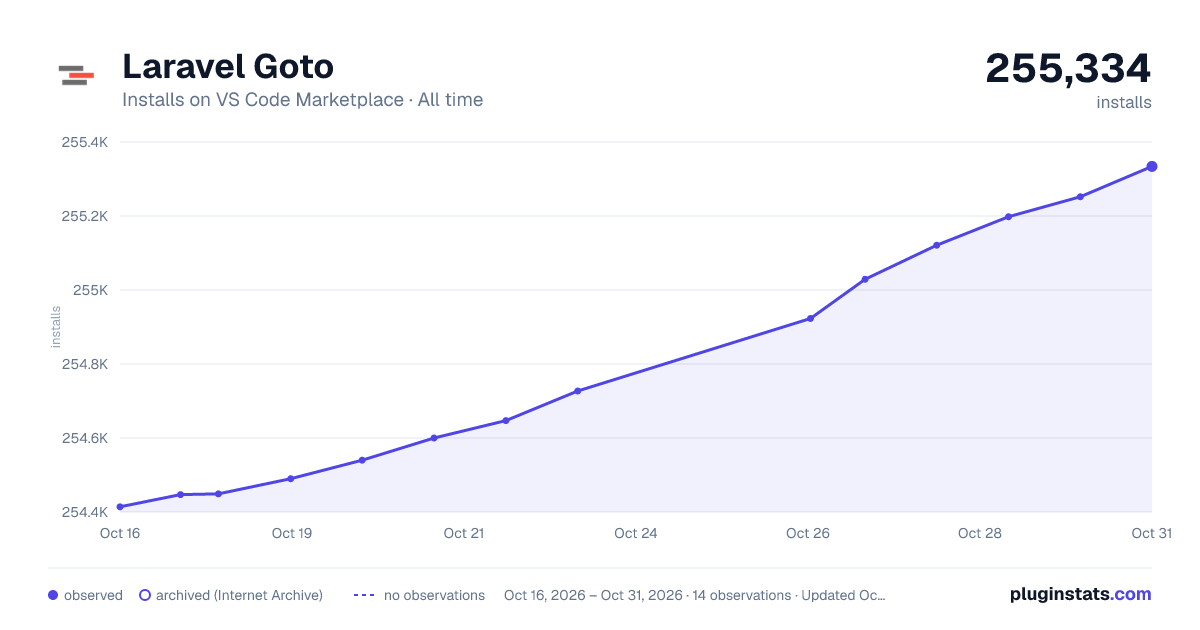Click the Oct 21 x-axis label
Screen dimensions: 1200x630
click(x=464, y=533)
